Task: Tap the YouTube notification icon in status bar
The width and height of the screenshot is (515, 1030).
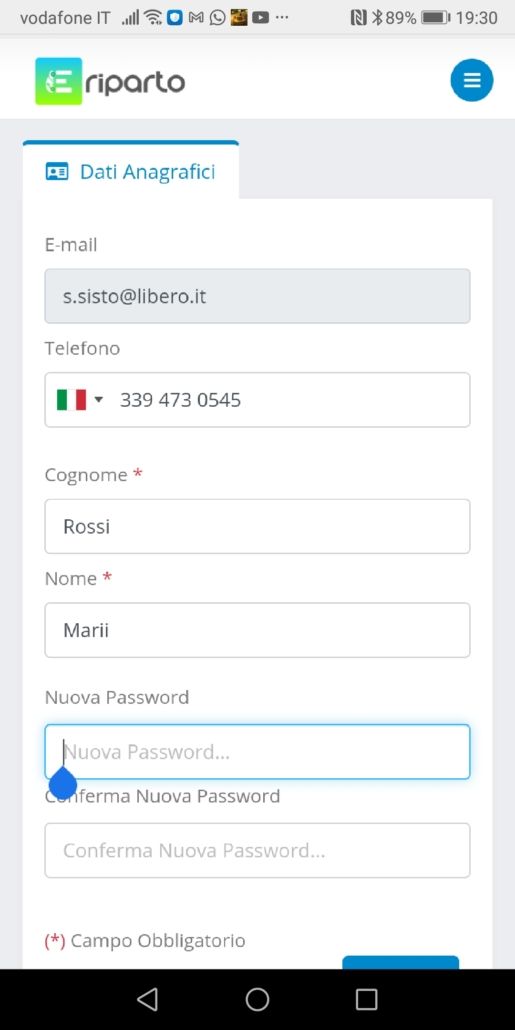Action: click(x=260, y=18)
